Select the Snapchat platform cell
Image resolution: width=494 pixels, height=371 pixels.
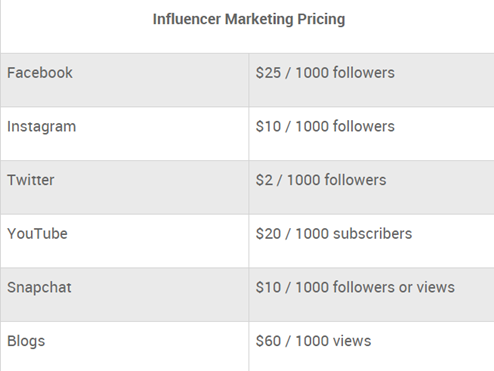tap(124, 295)
